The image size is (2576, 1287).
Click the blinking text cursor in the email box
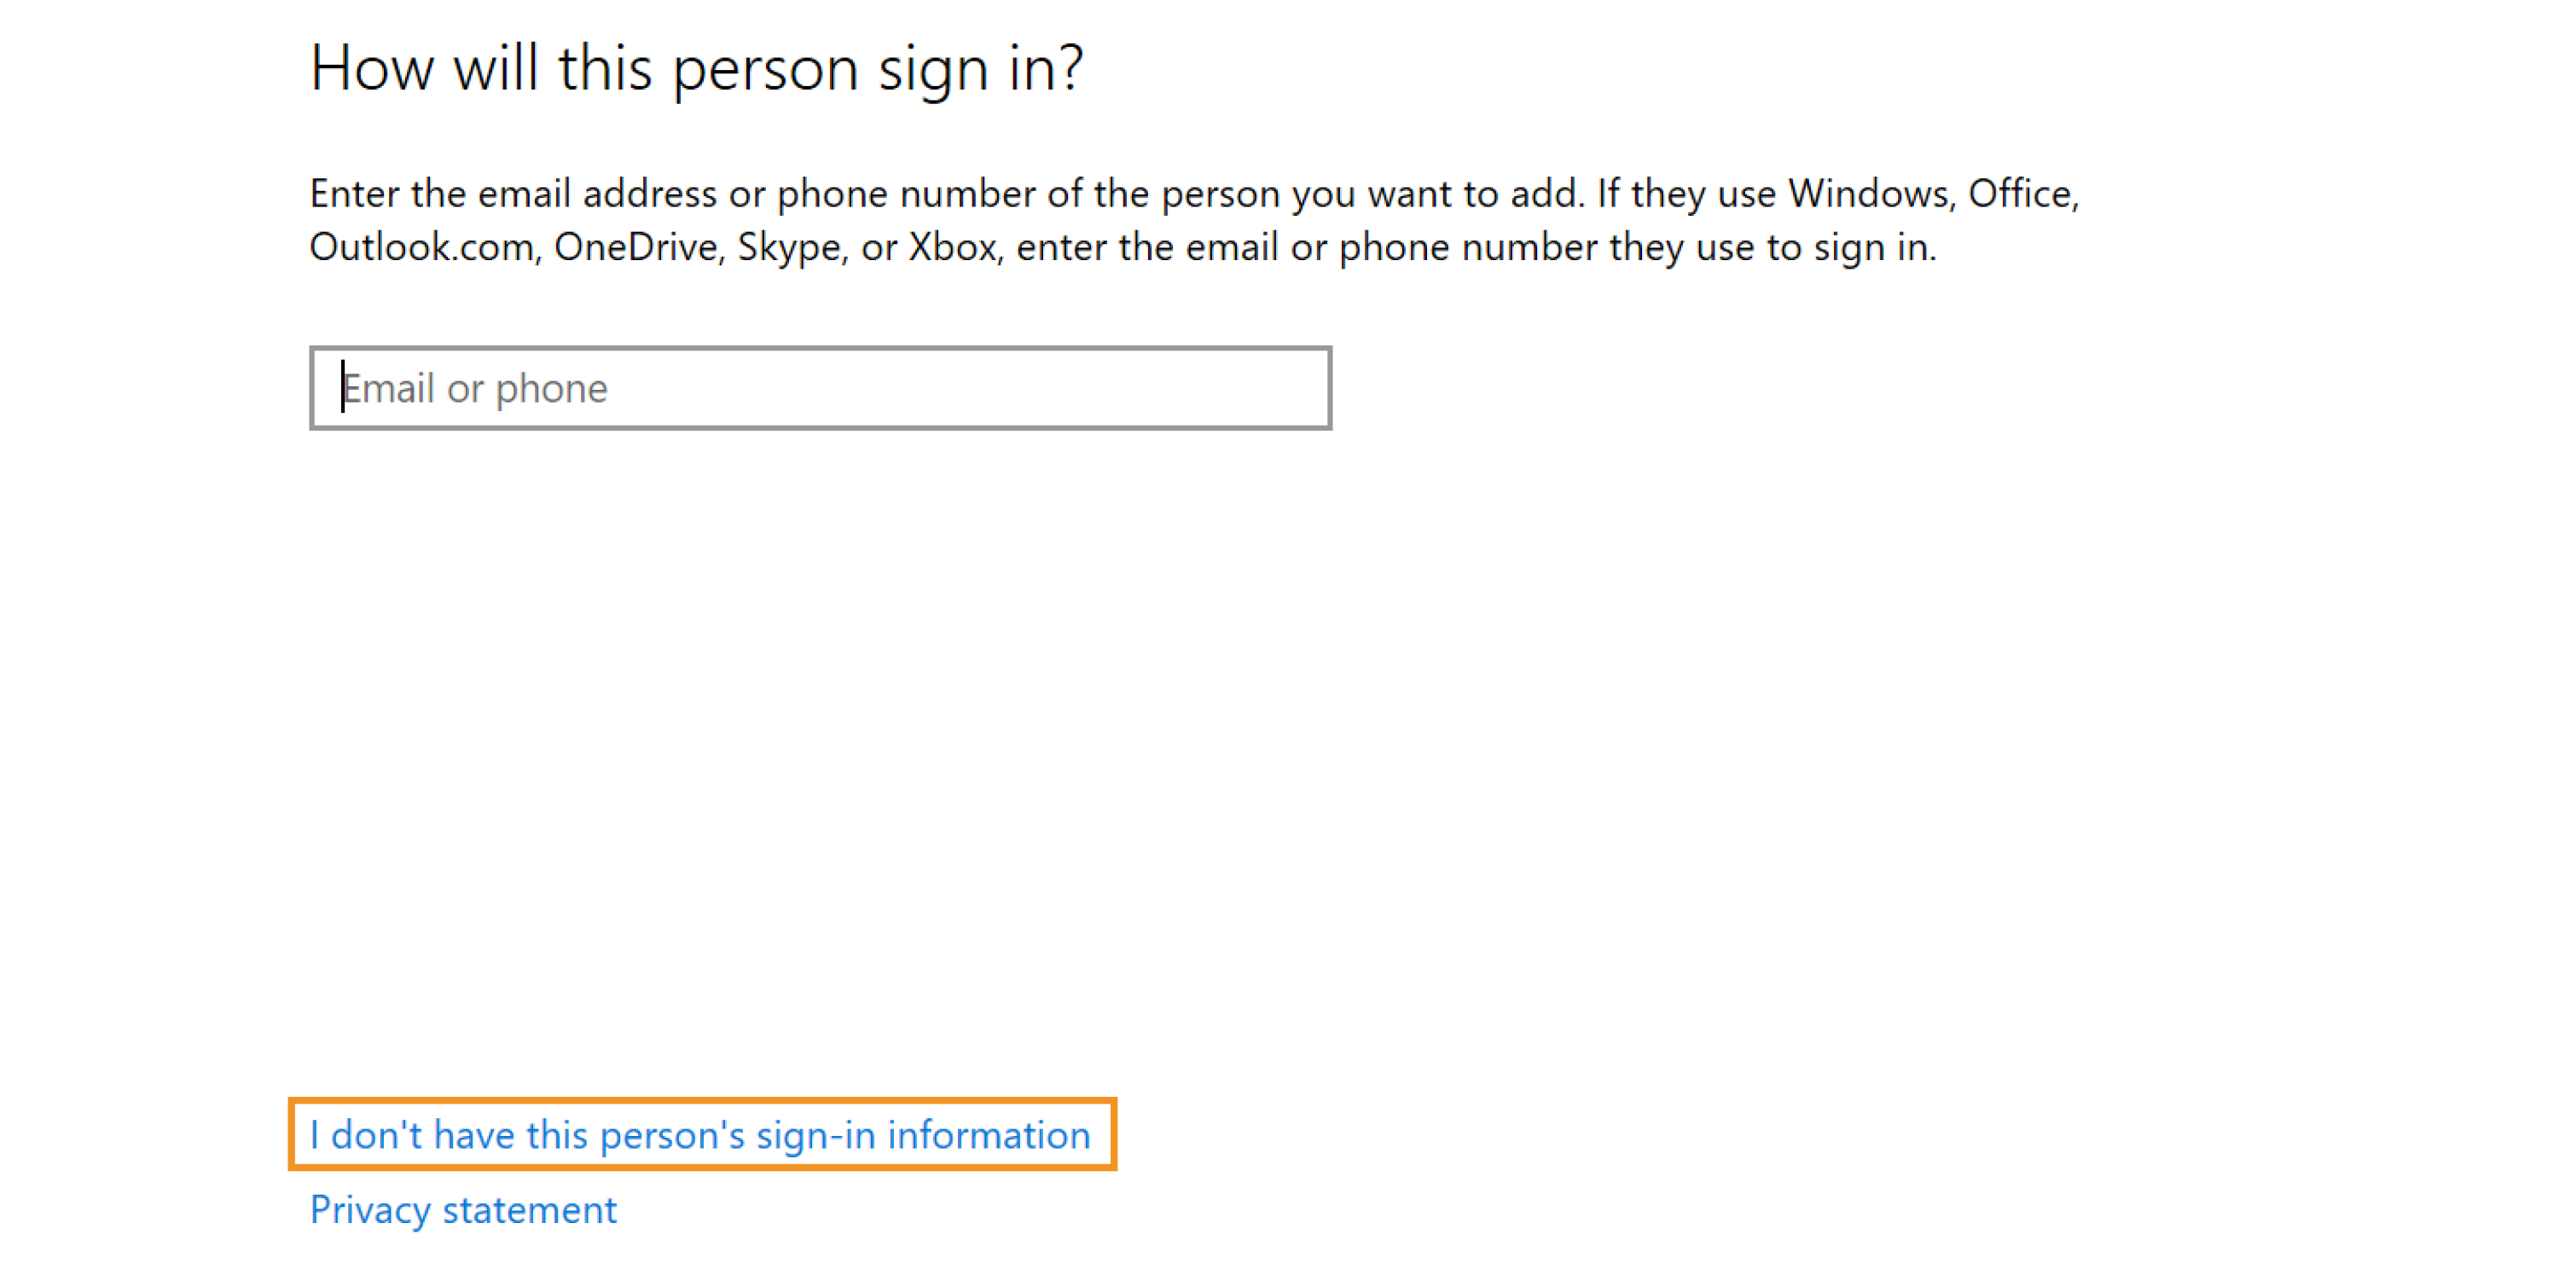pyautogui.click(x=343, y=387)
